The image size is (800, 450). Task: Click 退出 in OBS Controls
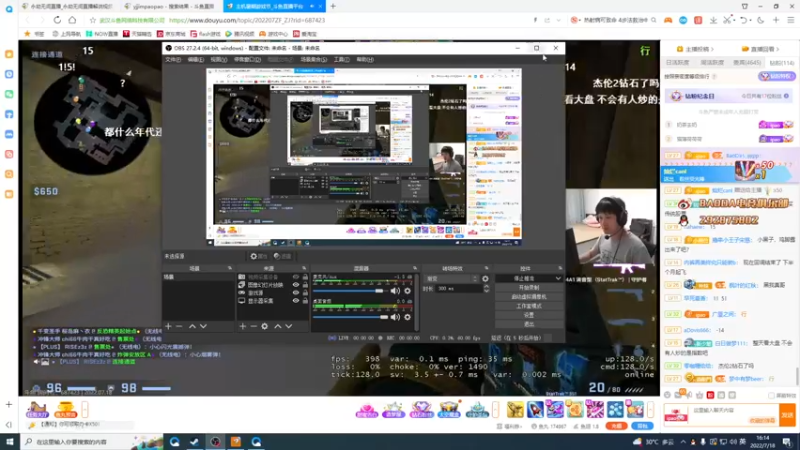click(x=529, y=324)
